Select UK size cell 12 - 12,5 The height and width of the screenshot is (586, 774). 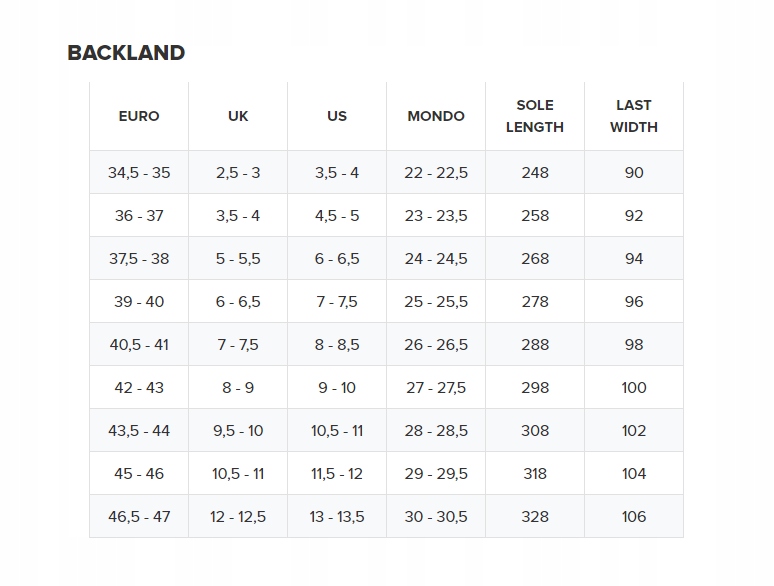238,517
